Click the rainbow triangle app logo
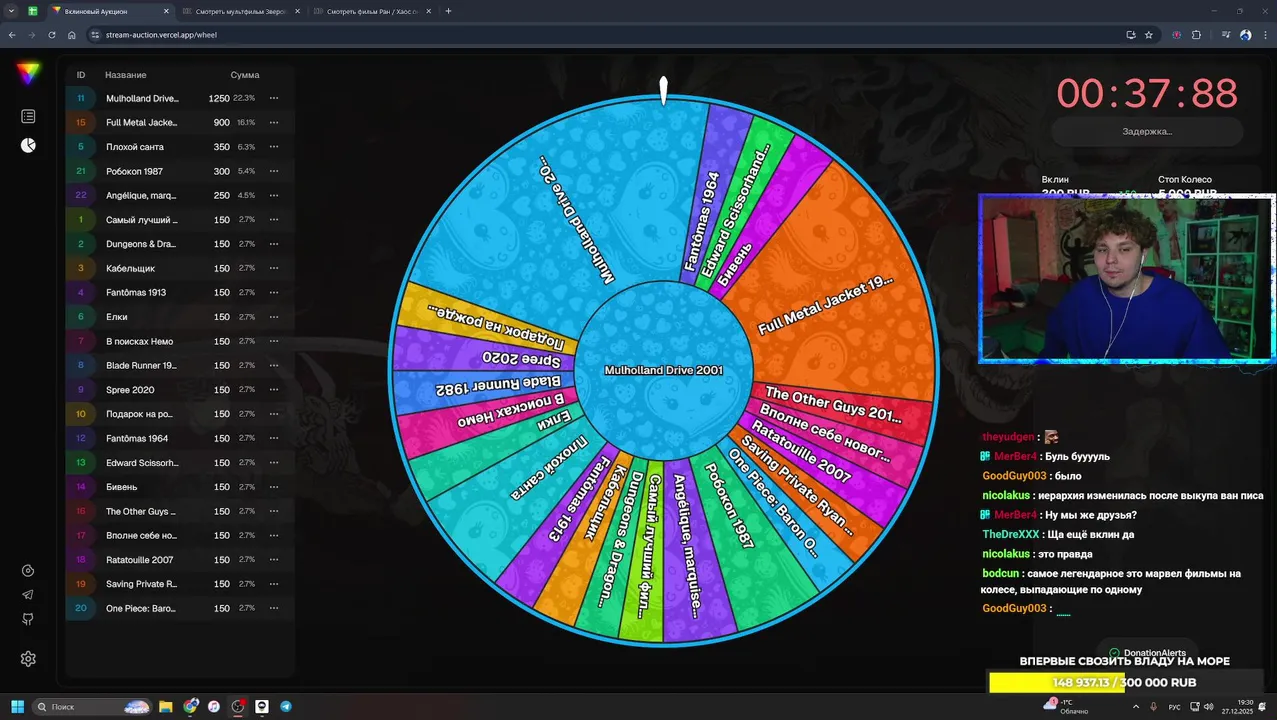 click(28, 73)
